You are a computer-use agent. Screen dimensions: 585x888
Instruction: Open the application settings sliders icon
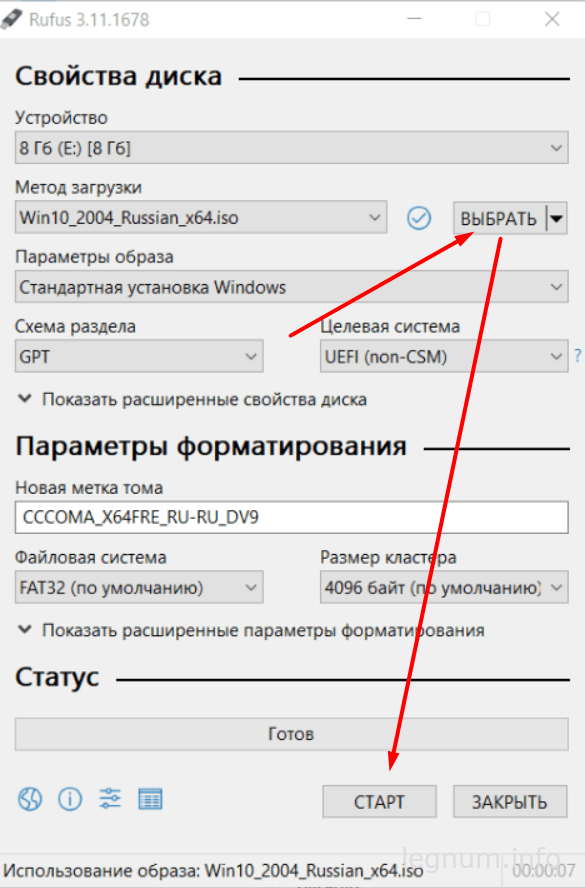tap(110, 799)
